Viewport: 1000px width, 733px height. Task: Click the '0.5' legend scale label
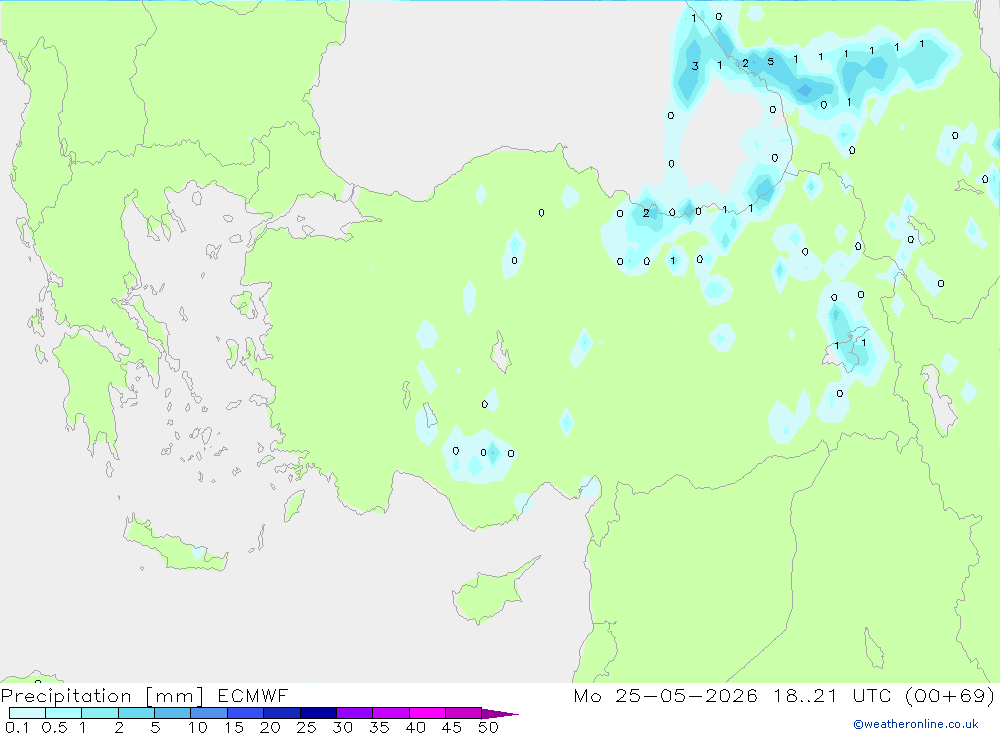(x=54, y=727)
